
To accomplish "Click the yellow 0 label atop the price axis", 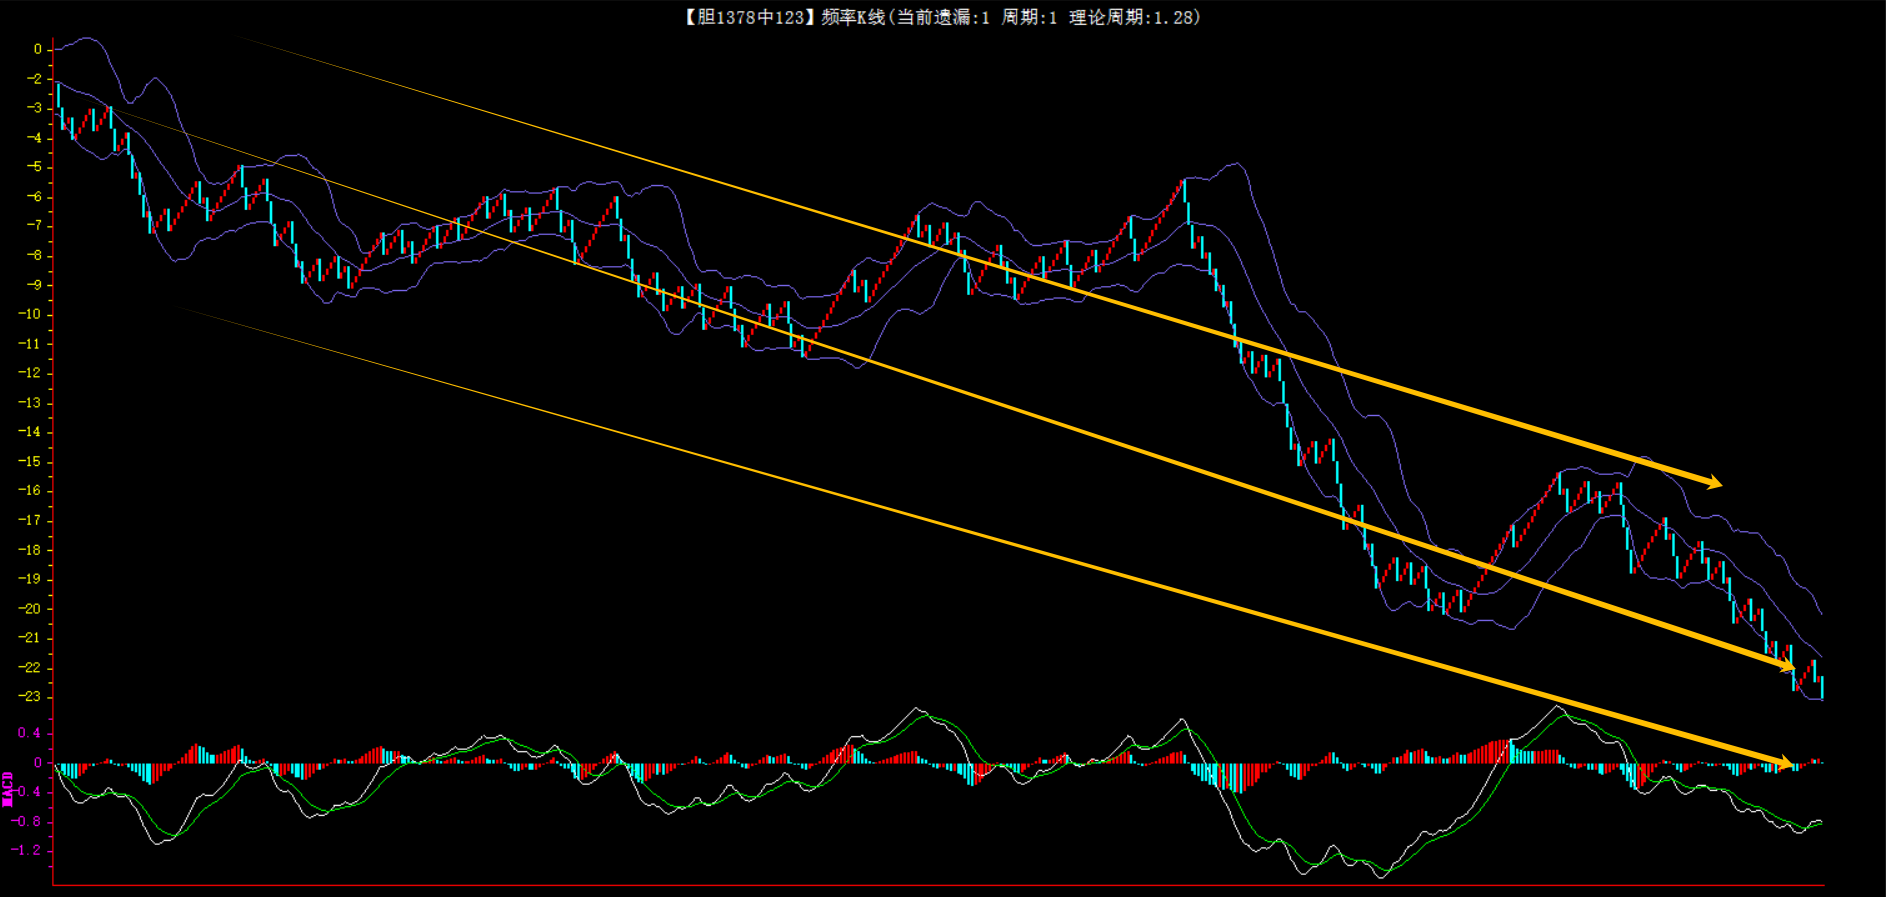I will 38,49.
